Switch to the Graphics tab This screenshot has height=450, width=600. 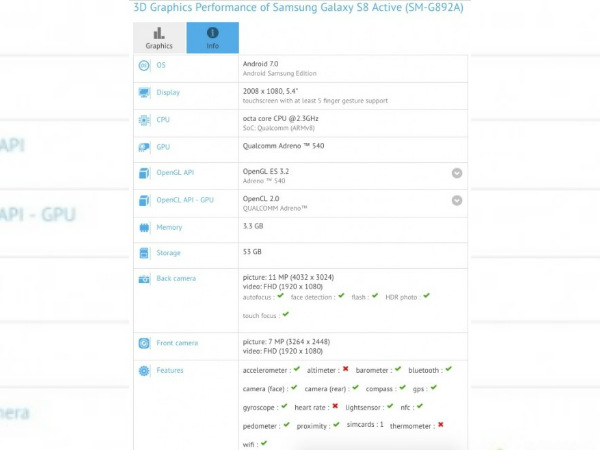tap(160, 38)
